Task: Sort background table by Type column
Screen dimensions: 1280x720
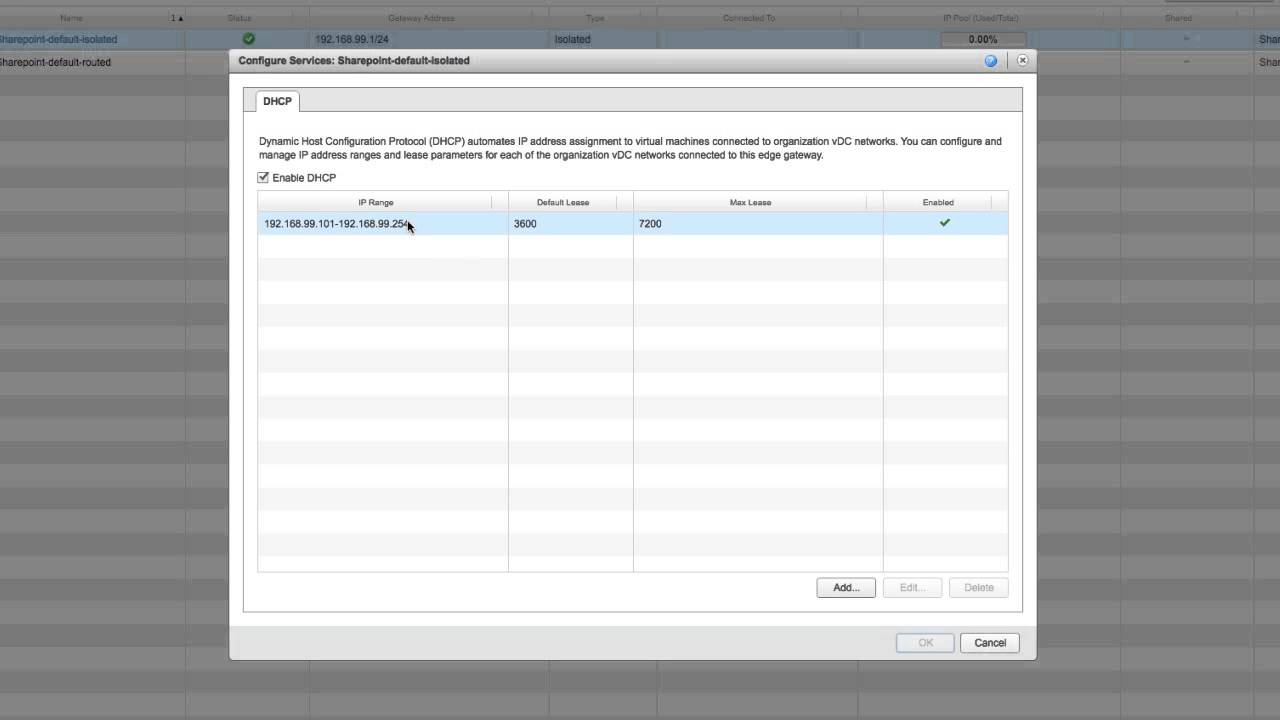Action: tap(595, 18)
